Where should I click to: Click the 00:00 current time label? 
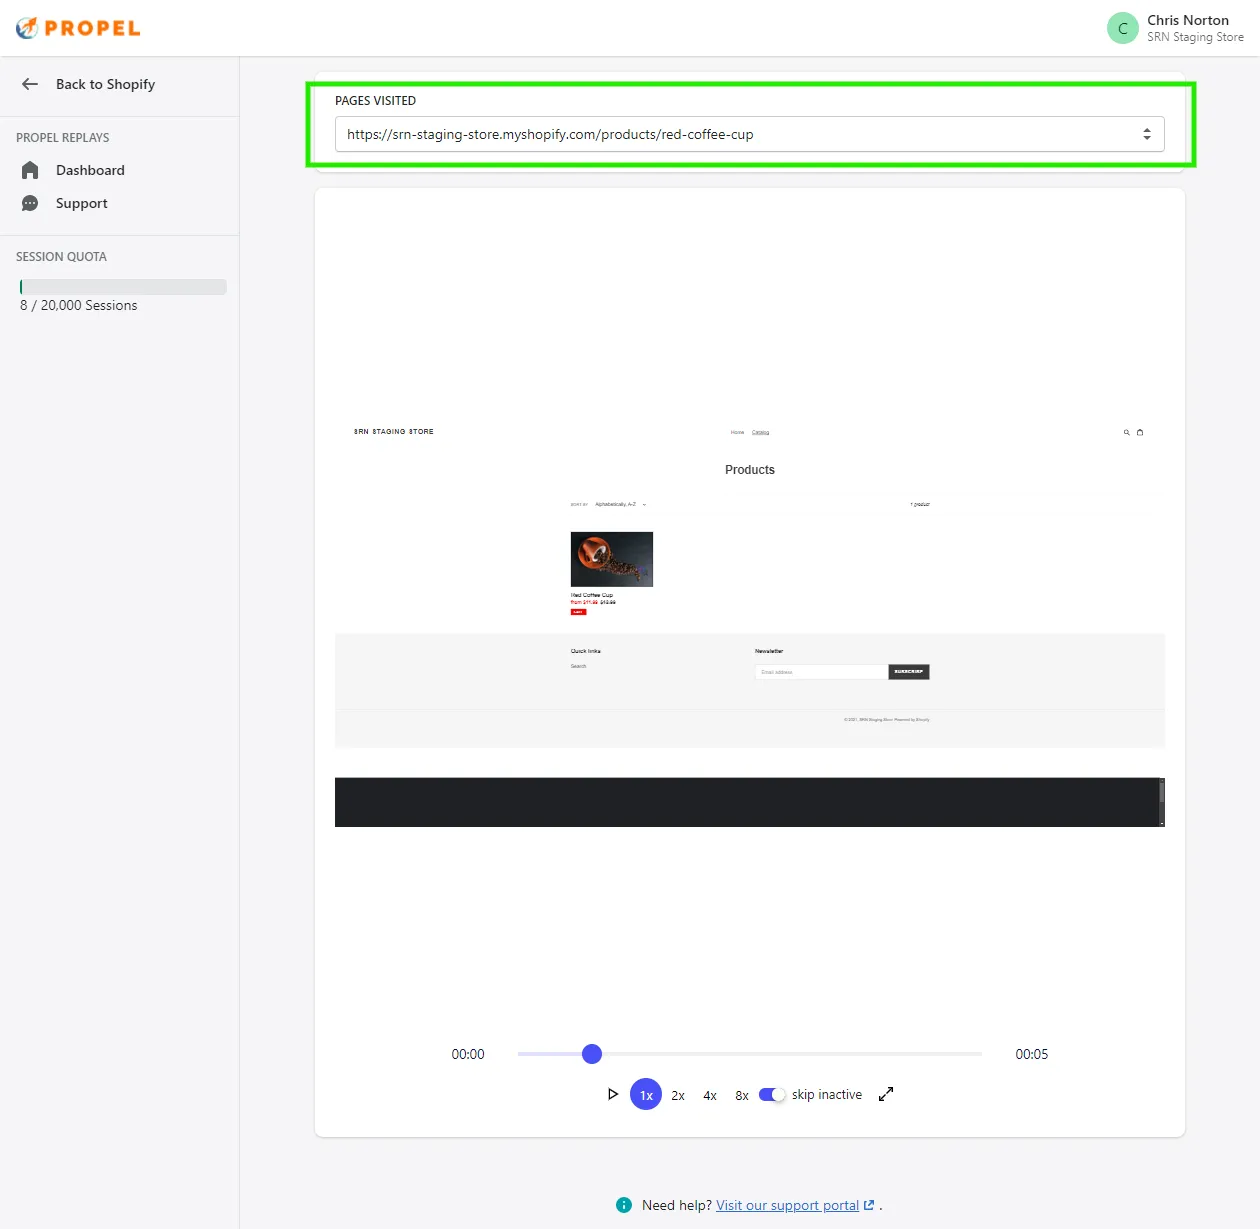pos(468,1054)
